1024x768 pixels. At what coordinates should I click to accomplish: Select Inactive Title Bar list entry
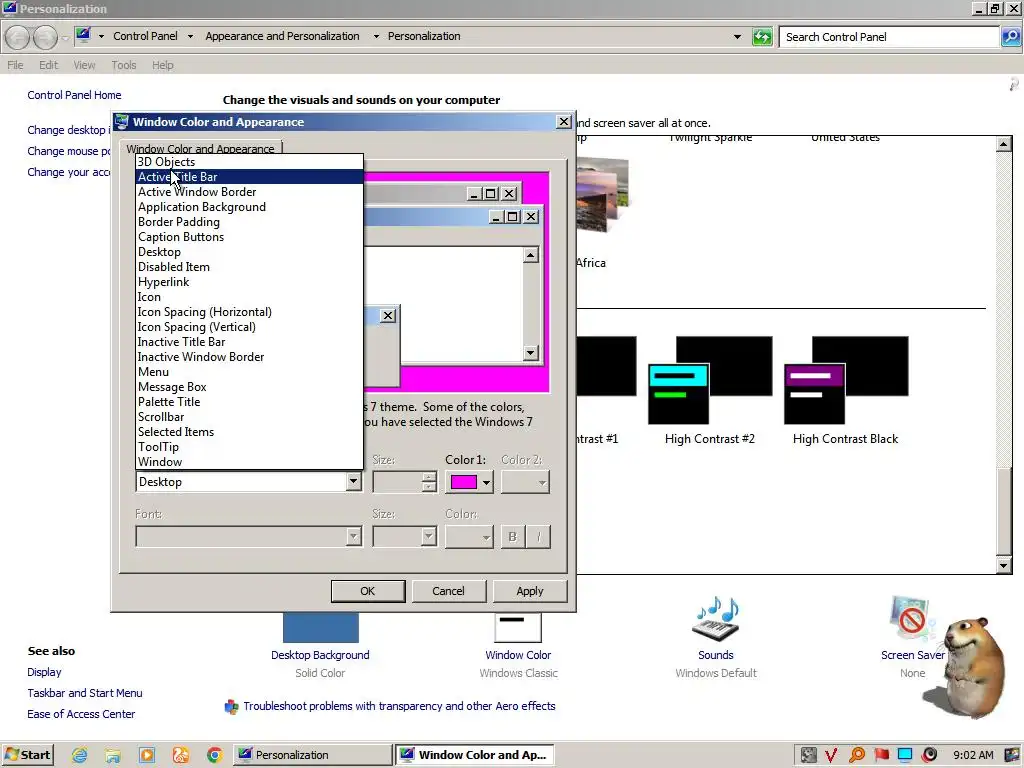[x=249, y=342]
